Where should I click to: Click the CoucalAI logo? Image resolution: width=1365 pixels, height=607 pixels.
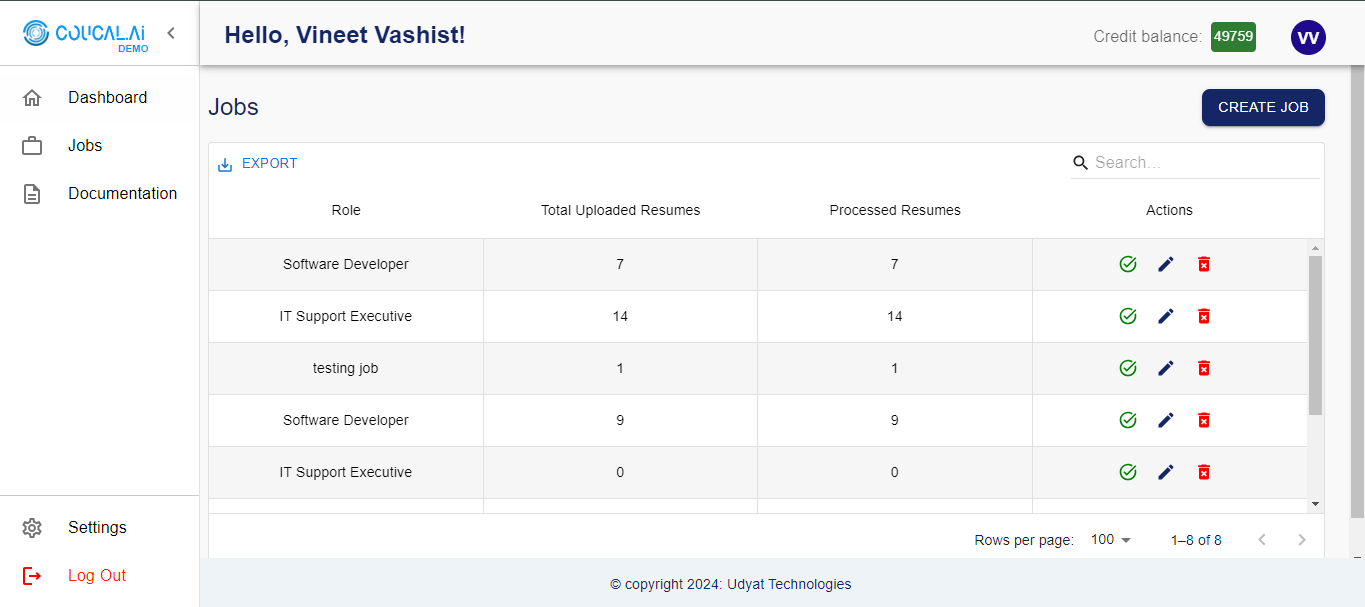pyautogui.click(x=85, y=34)
